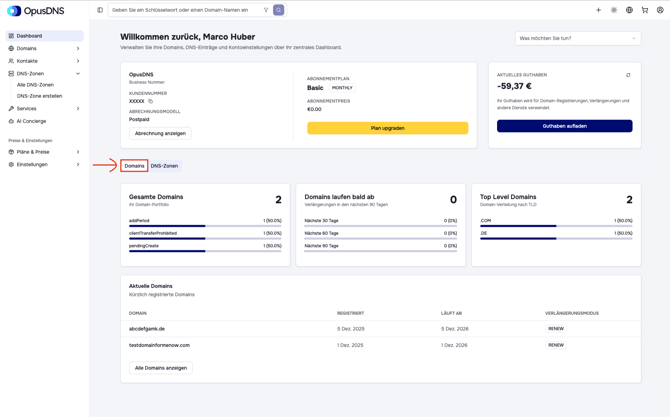Click the '1 Dez. 2025' registration date
Screen dimensions: 670x417
(x=350, y=345)
